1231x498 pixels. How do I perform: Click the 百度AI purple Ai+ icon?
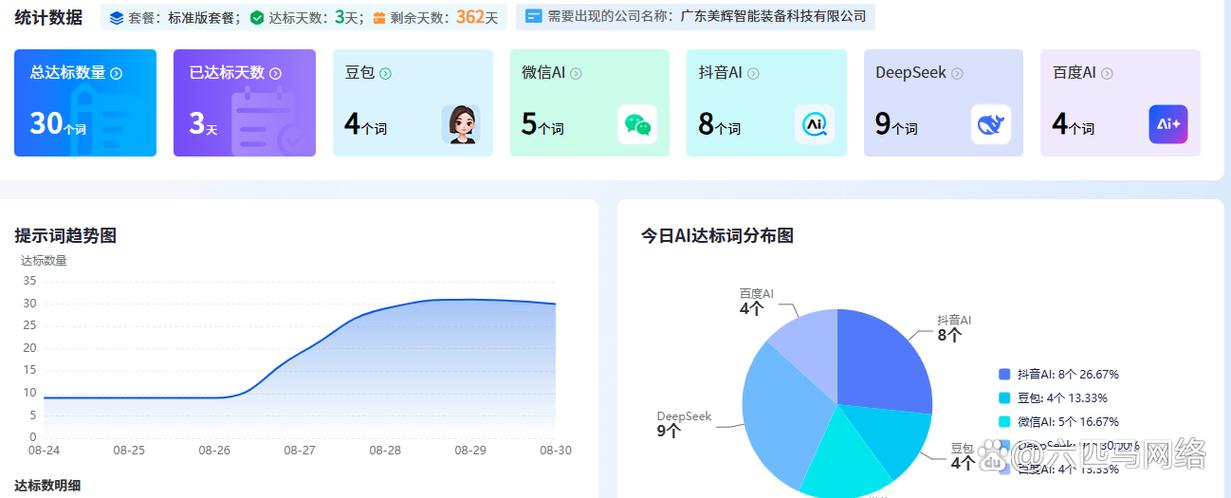pyautogui.click(x=1168, y=125)
